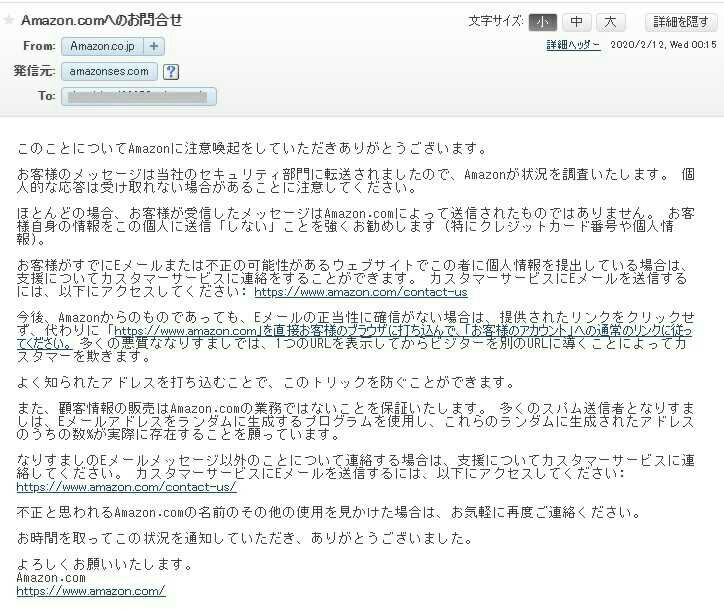Click the date 2020/2/12, Wed 00:15
The width and height of the screenshot is (724, 611).
point(663,45)
